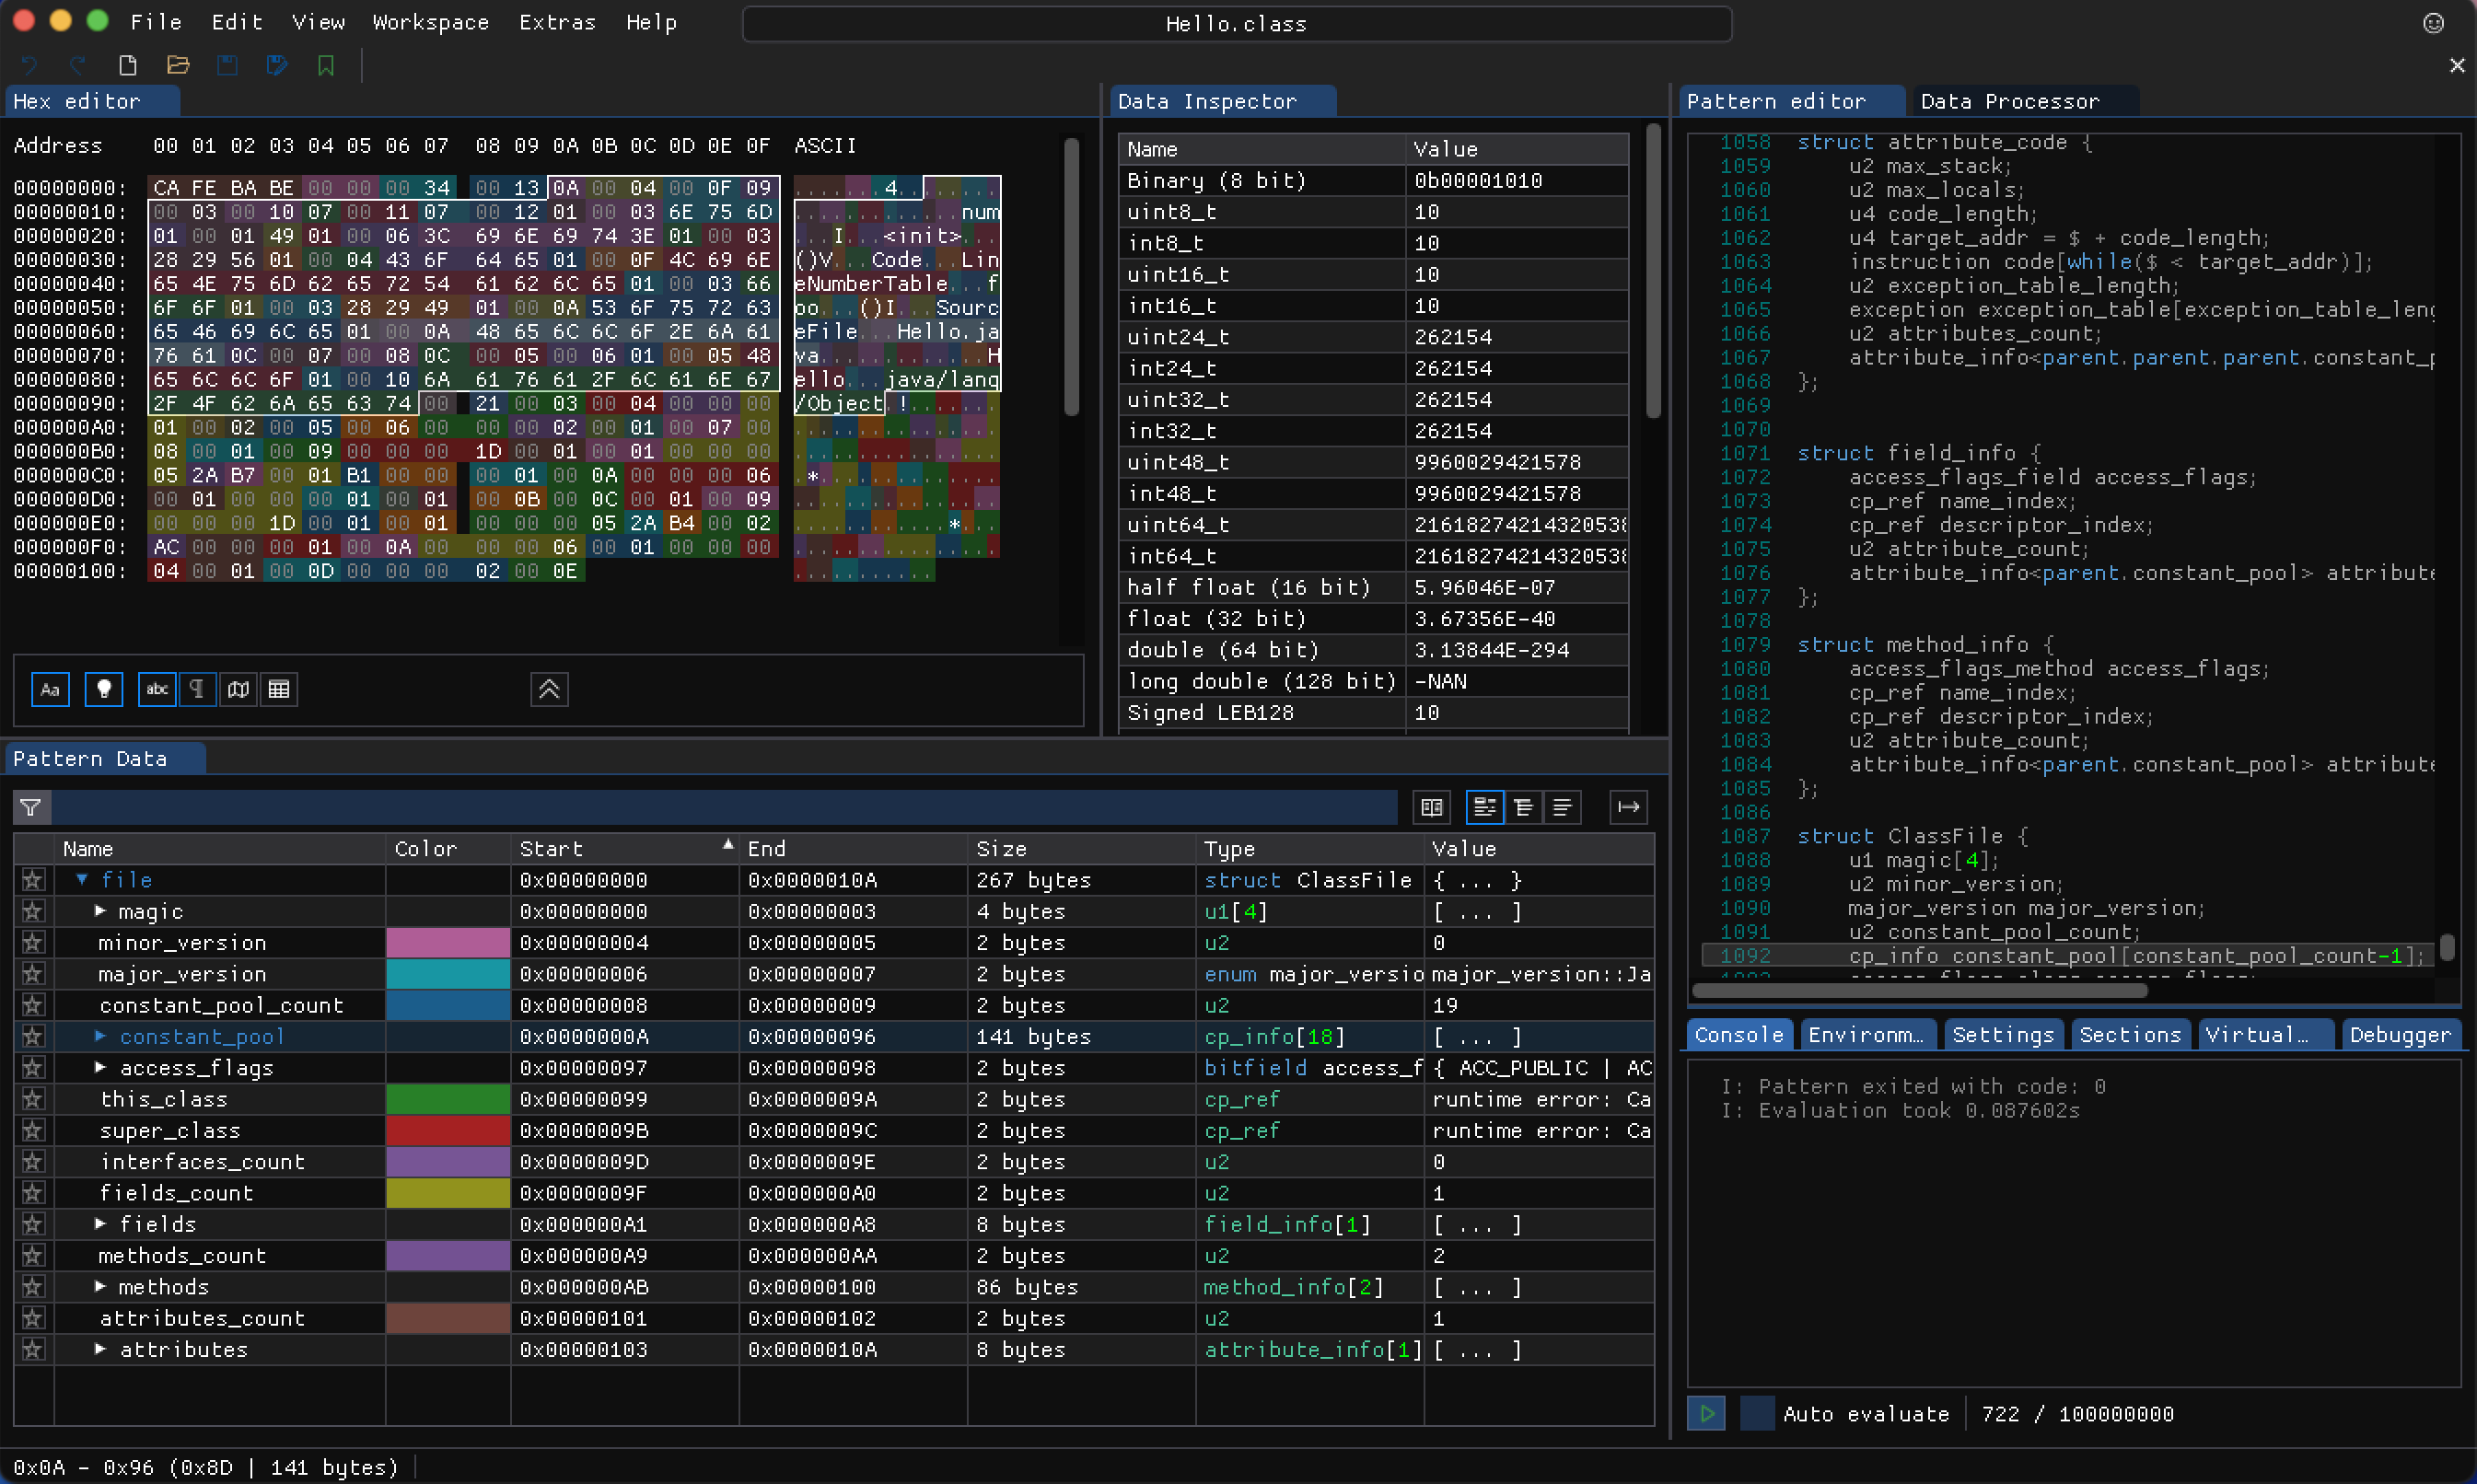
Task: Favorite the minor_version row with the star icon
Action: point(33,943)
